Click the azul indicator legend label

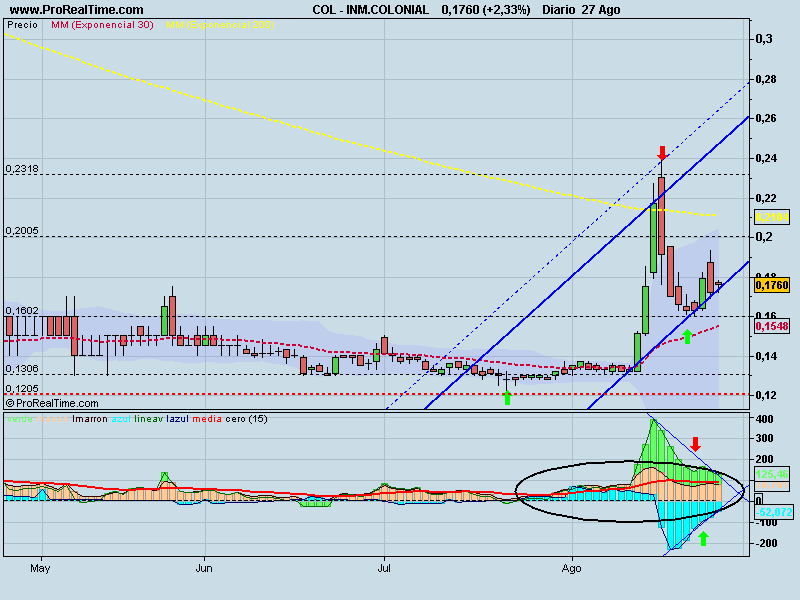click(121, 419)
